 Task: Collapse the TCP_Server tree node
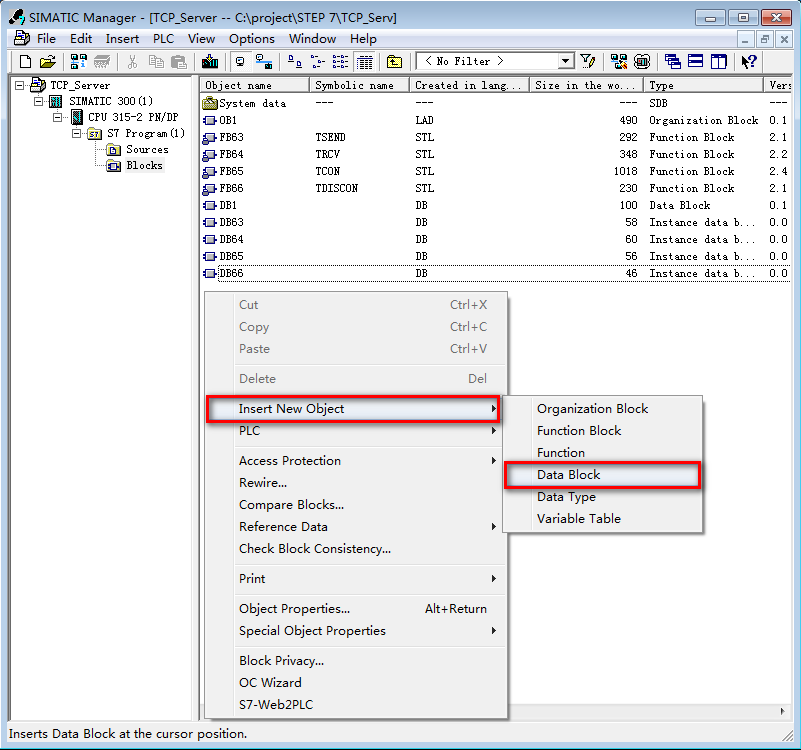[19, 85]
